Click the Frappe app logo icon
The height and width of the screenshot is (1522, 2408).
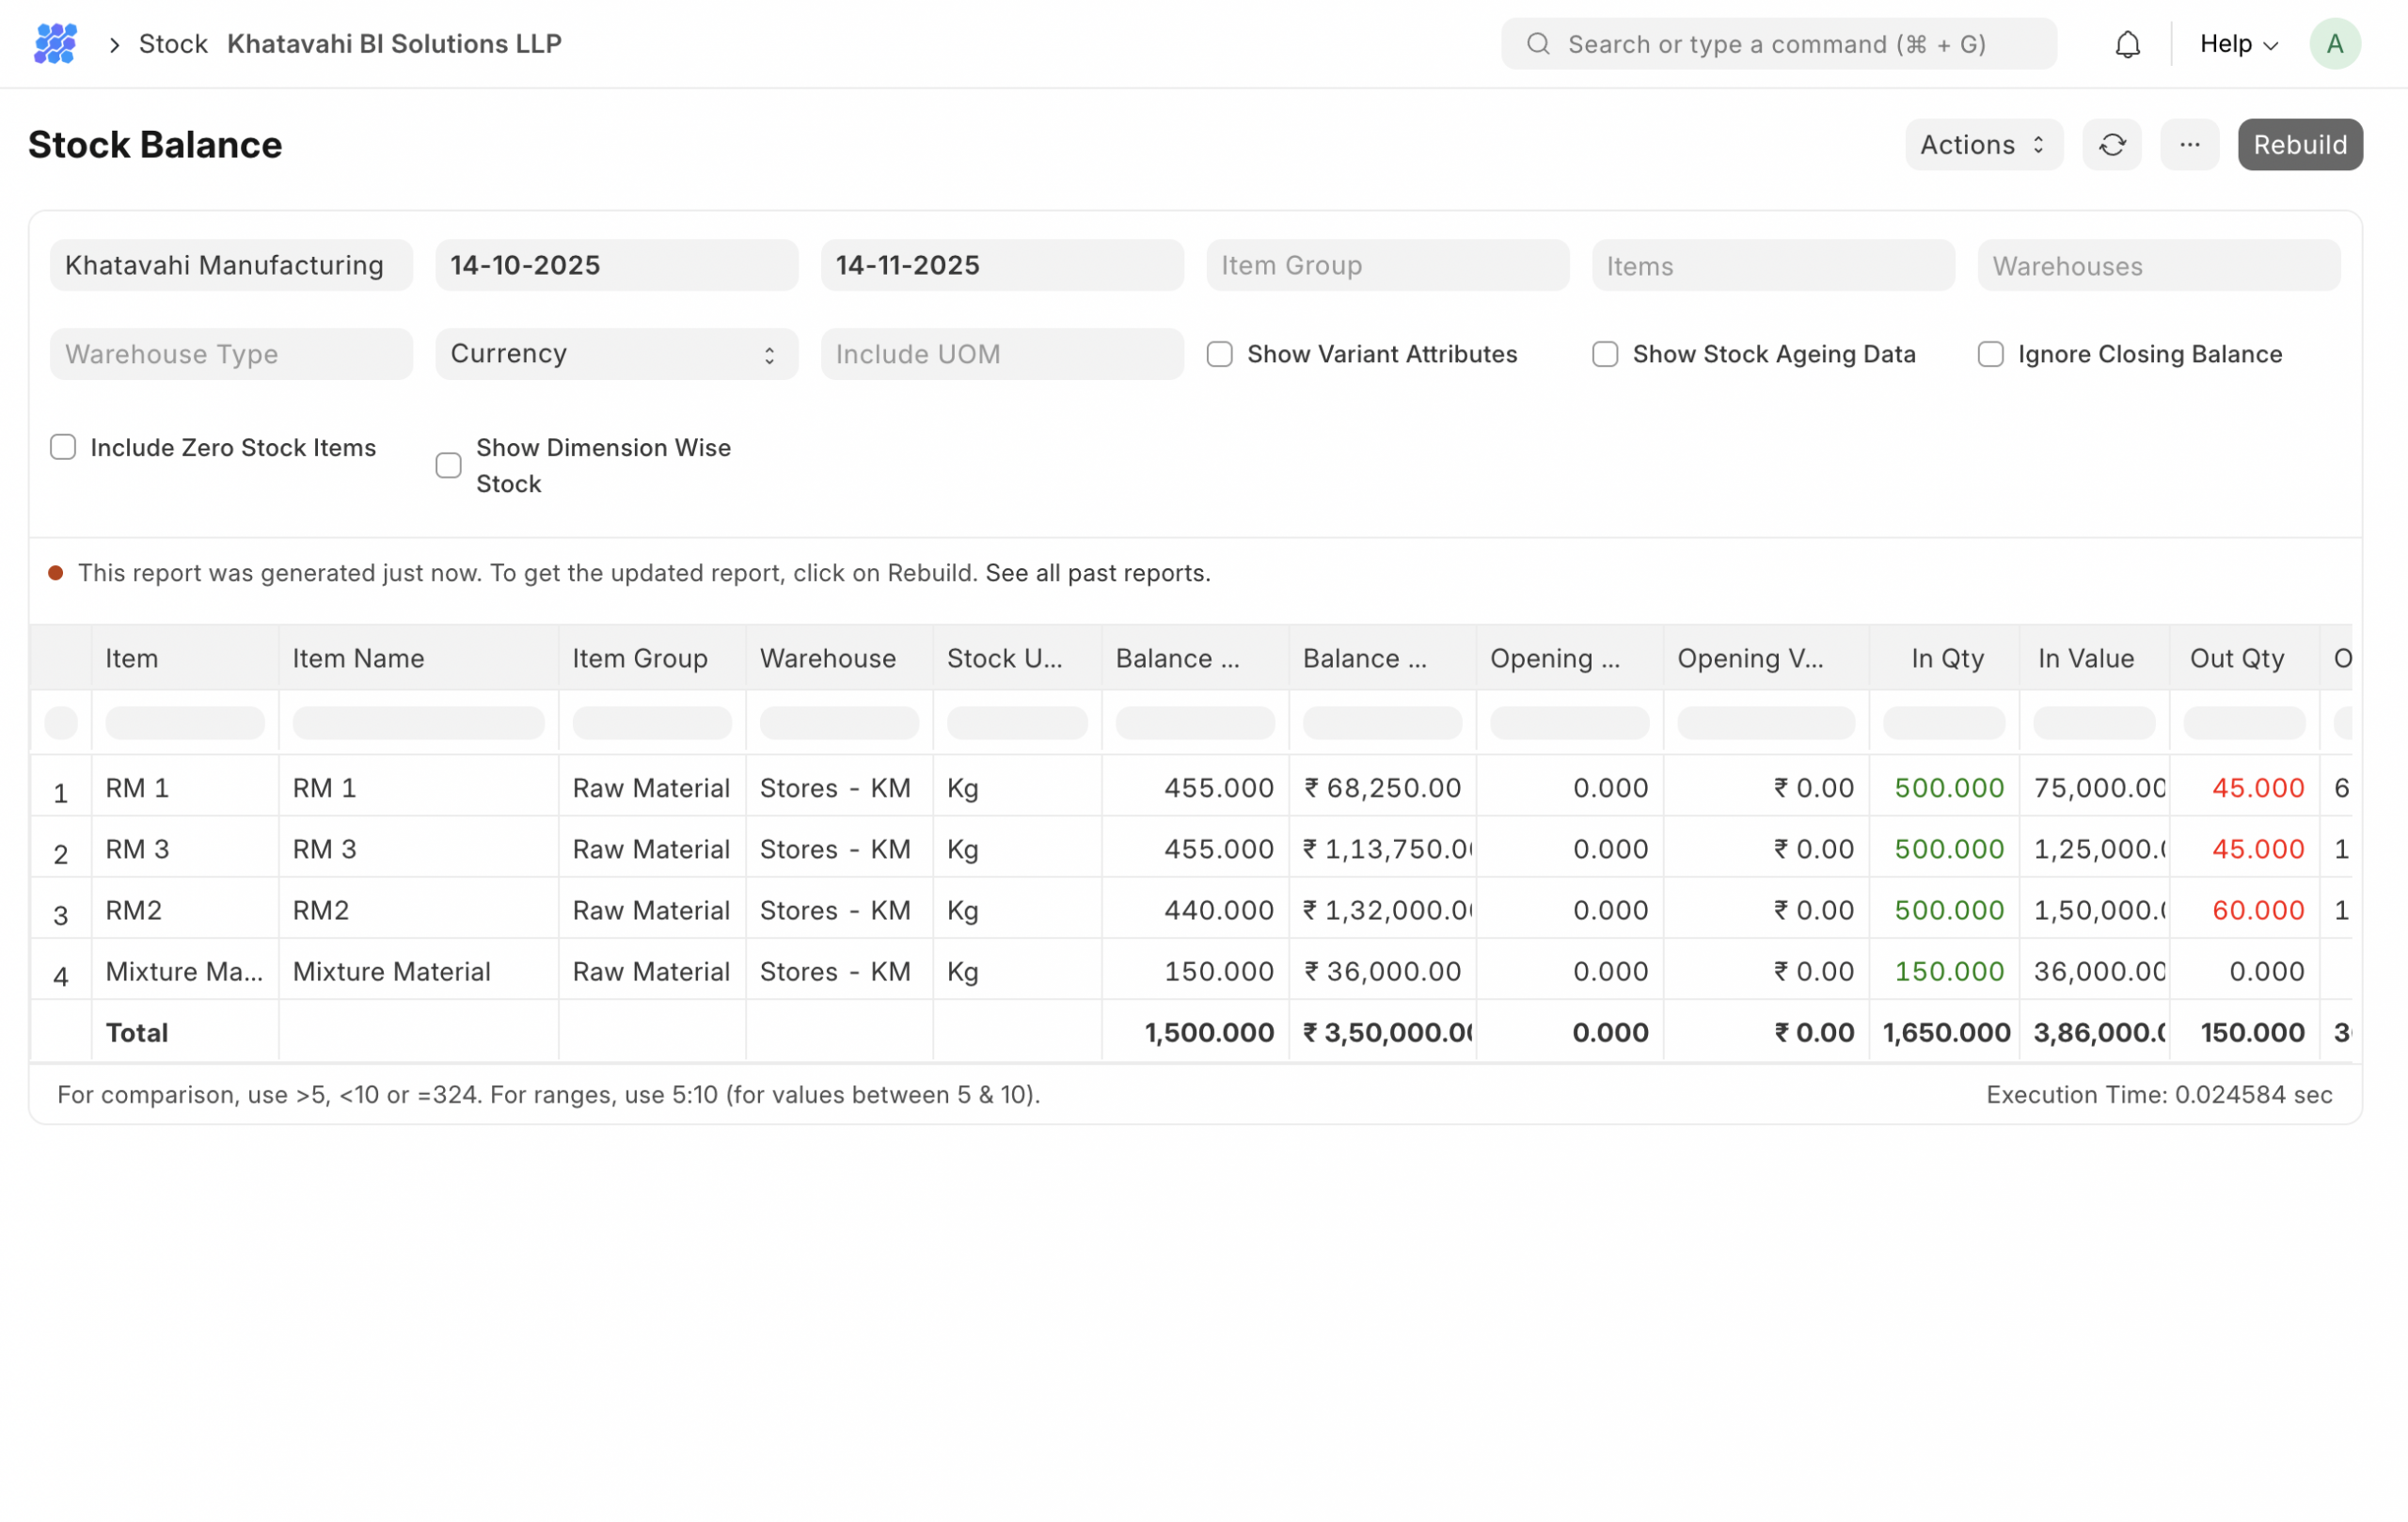coord(55,44)
